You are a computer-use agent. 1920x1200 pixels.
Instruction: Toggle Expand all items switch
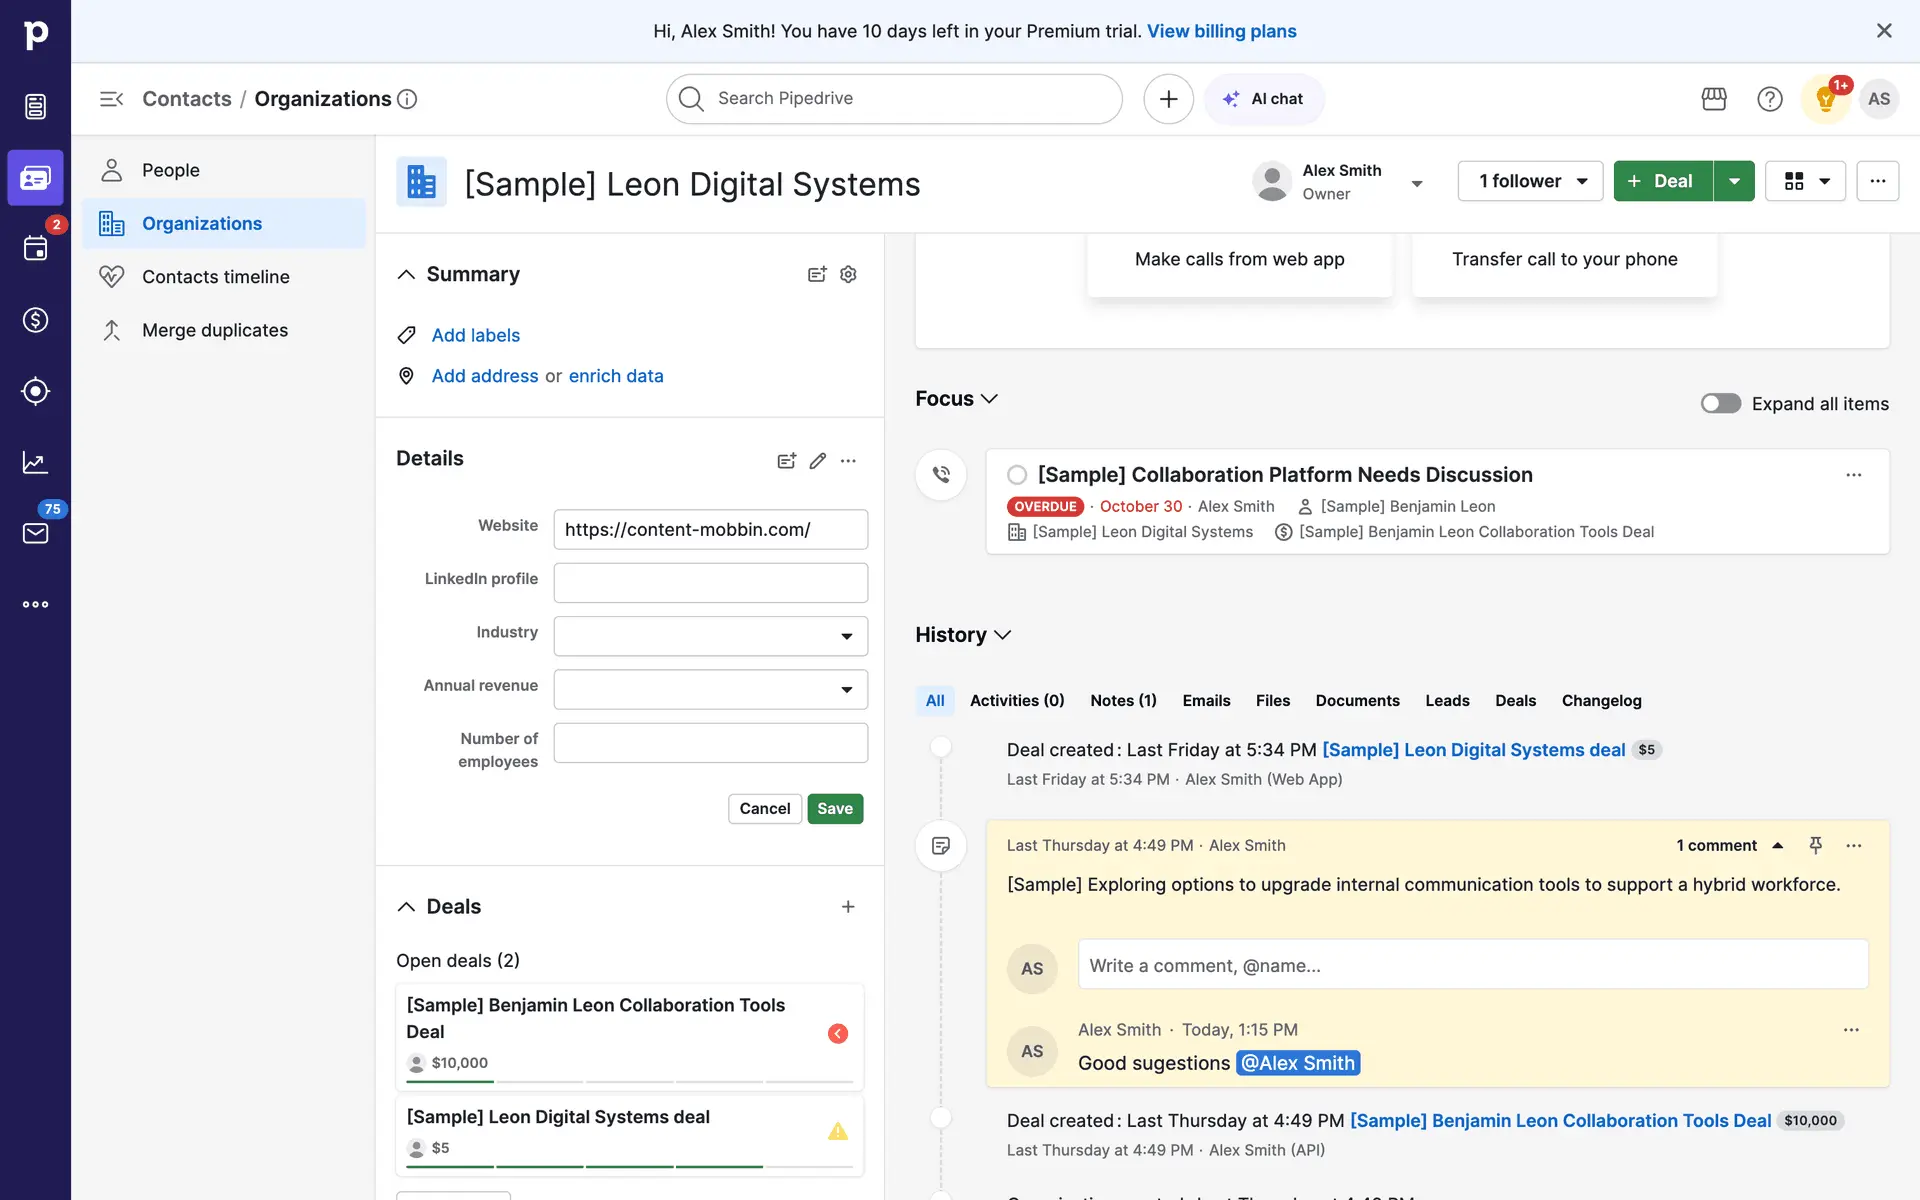1720,403
